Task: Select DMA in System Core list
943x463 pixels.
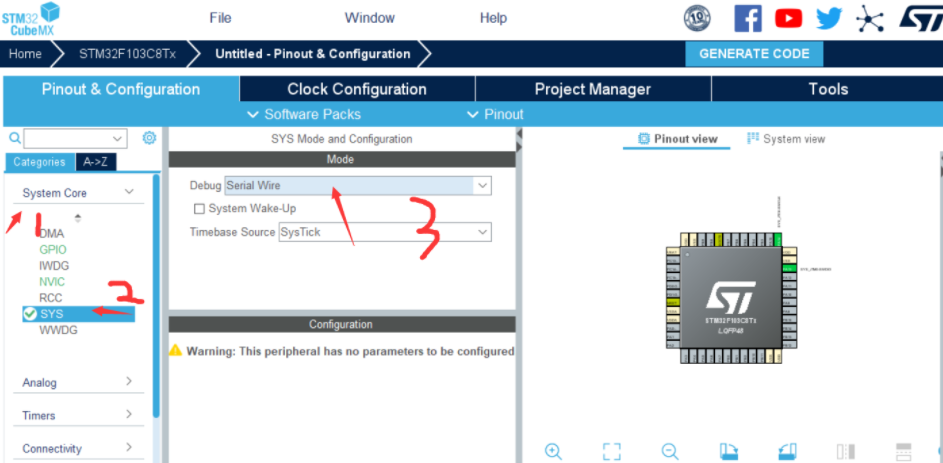Action: pos(52,233)
